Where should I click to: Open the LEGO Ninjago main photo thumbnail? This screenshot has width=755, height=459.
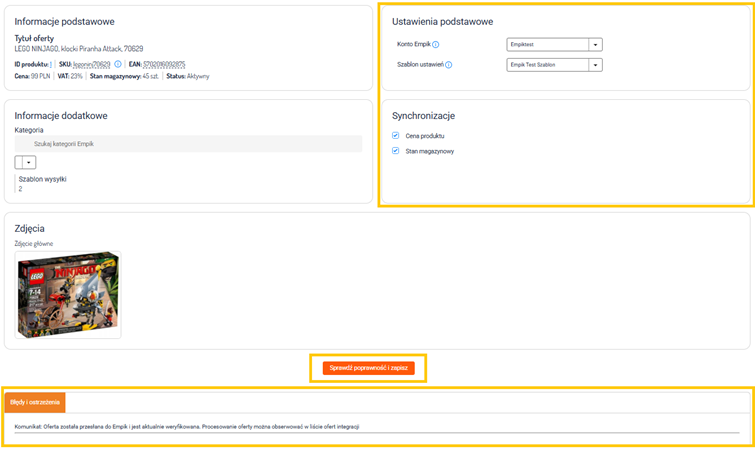(69, 294)
